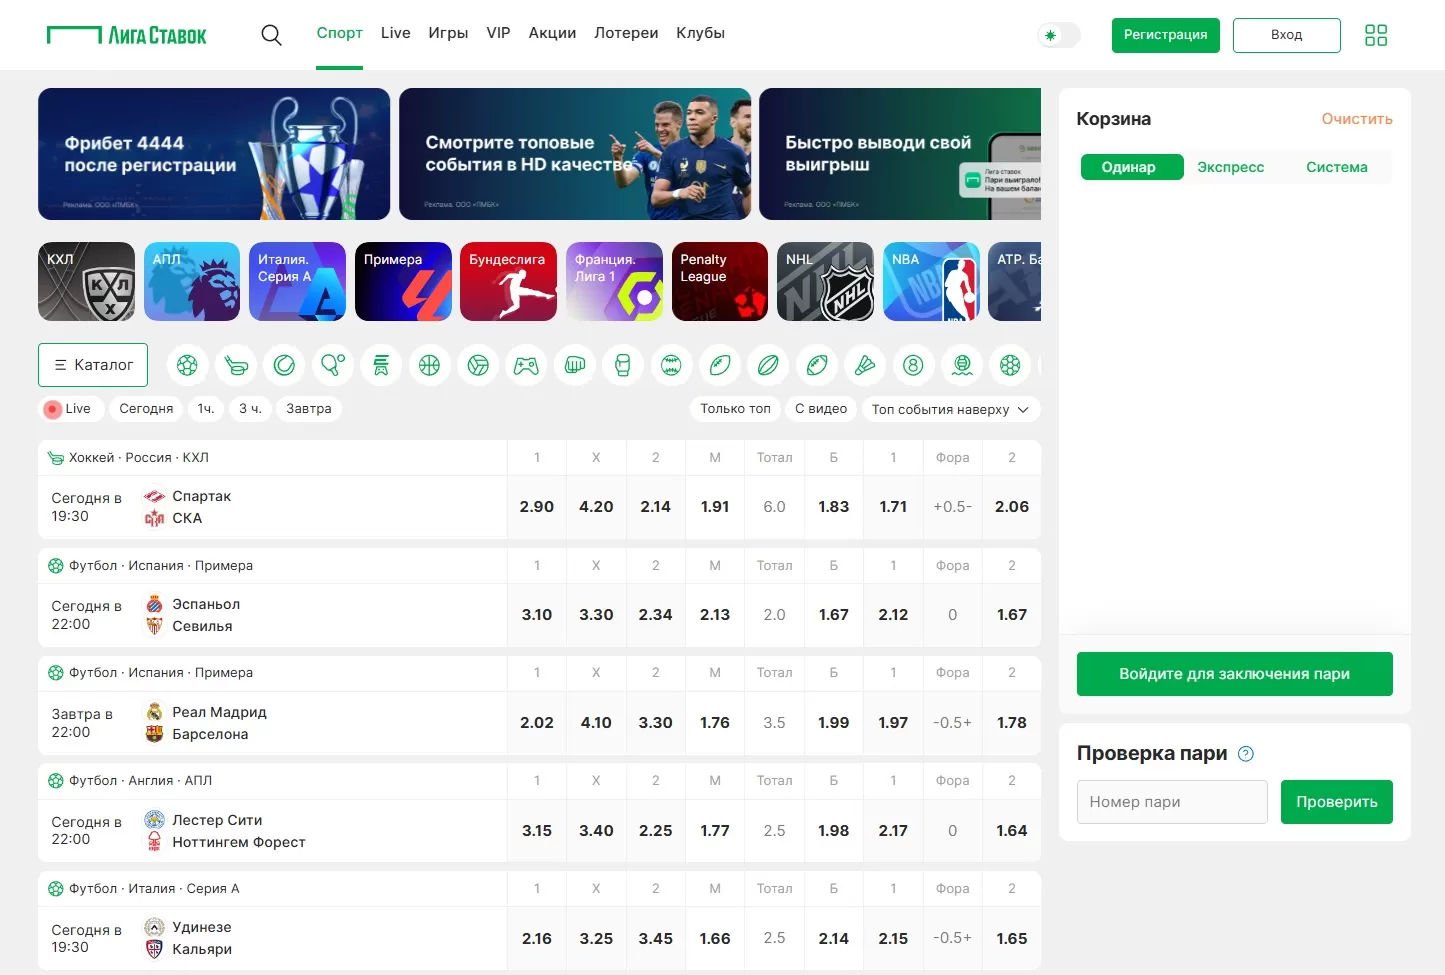Focus the Номер пари input field
The image size is (1445, 975).
click(x=1172, y=802)
